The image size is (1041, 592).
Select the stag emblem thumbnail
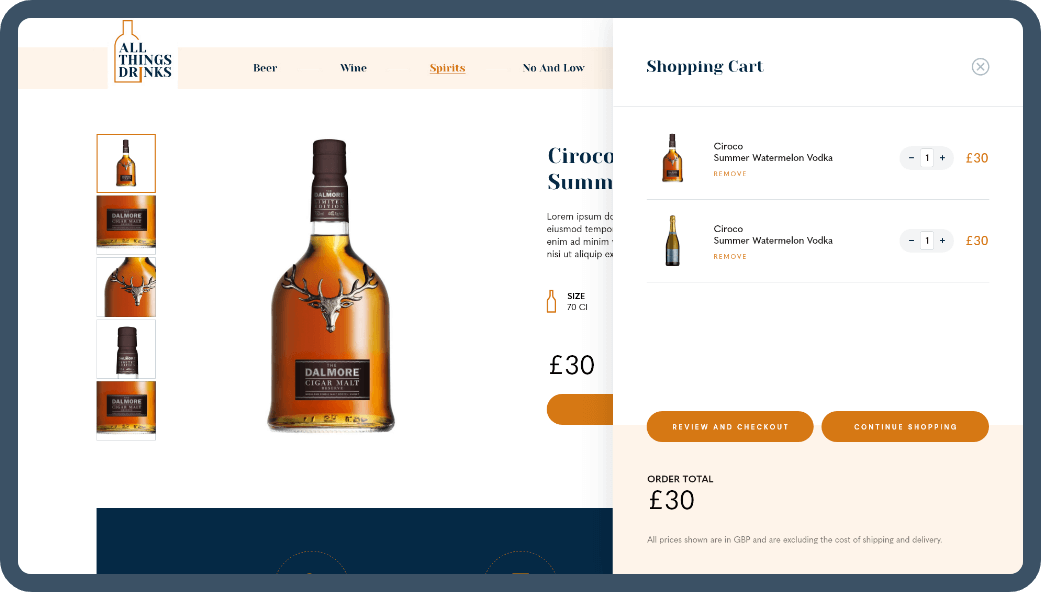pyautogui.click(x=126, y=287)
